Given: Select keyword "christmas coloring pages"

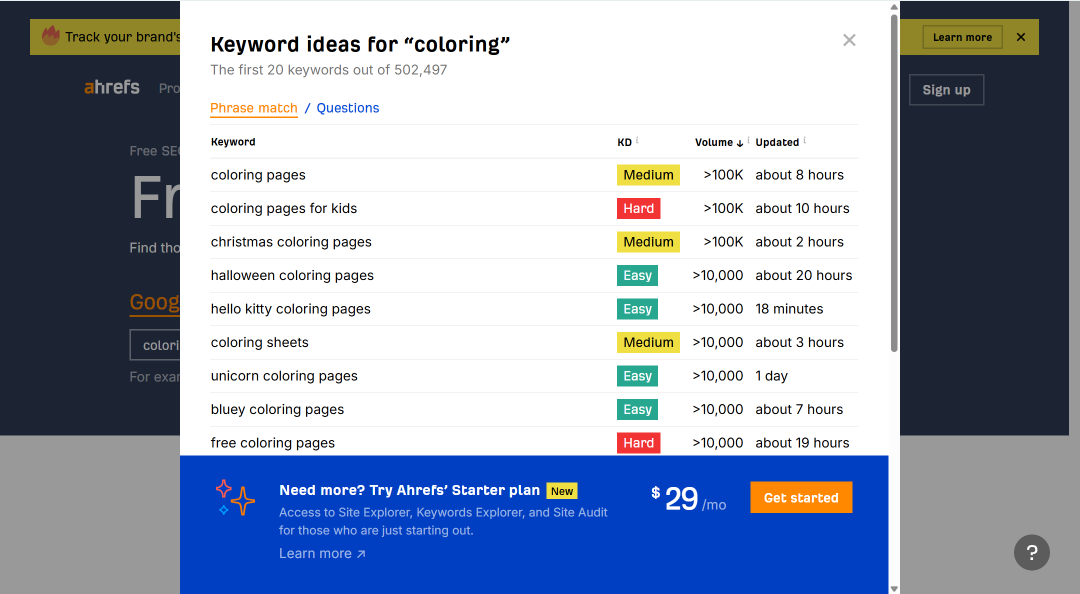Looking at the screenshot, I should [x=291, y=242].
